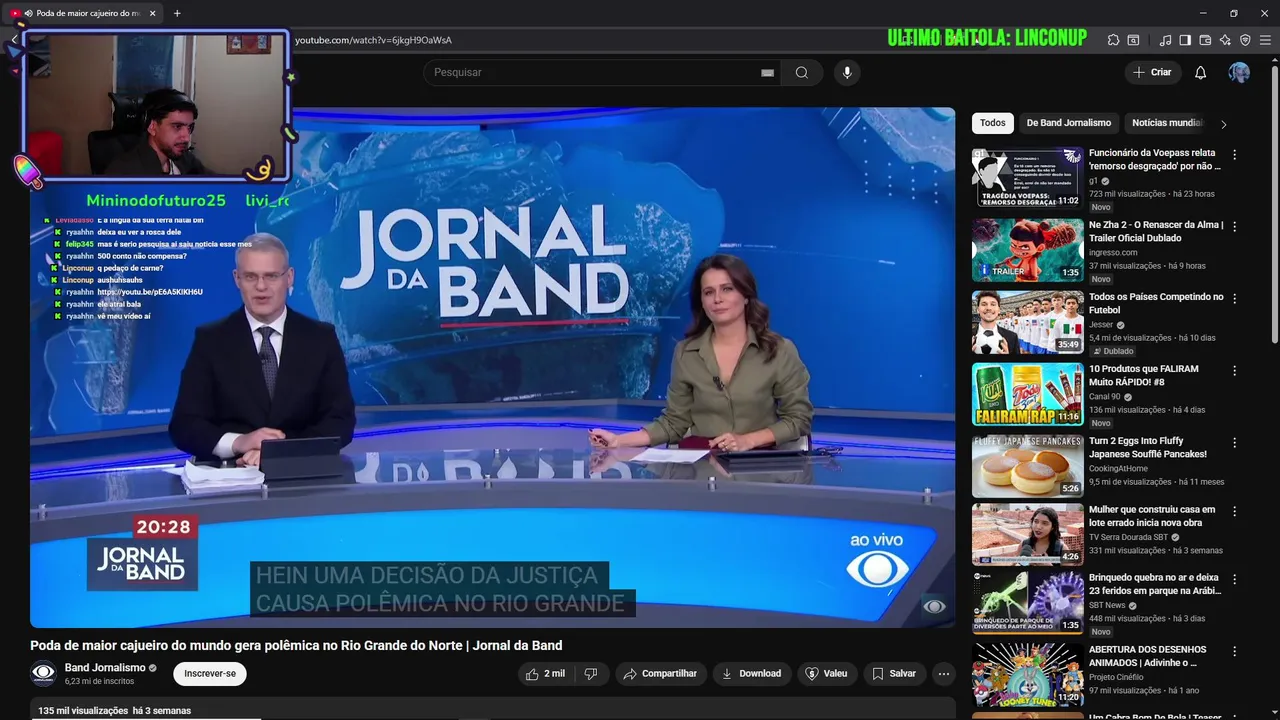Open options for Todos os Países video
The image size is (1280, 720).
point(1234,299)
